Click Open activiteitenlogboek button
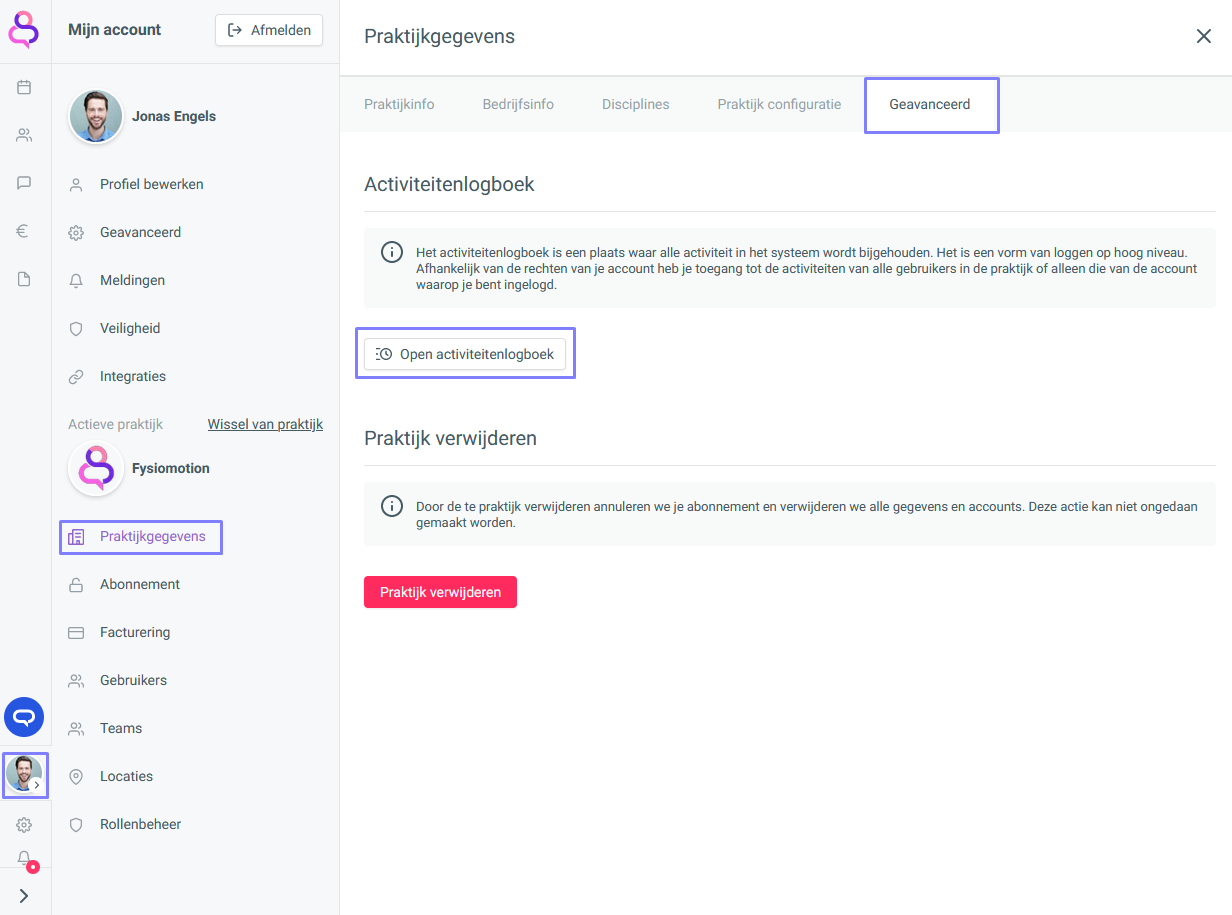Viewport: 1232px width, 915px height. (x=465, y=354)
